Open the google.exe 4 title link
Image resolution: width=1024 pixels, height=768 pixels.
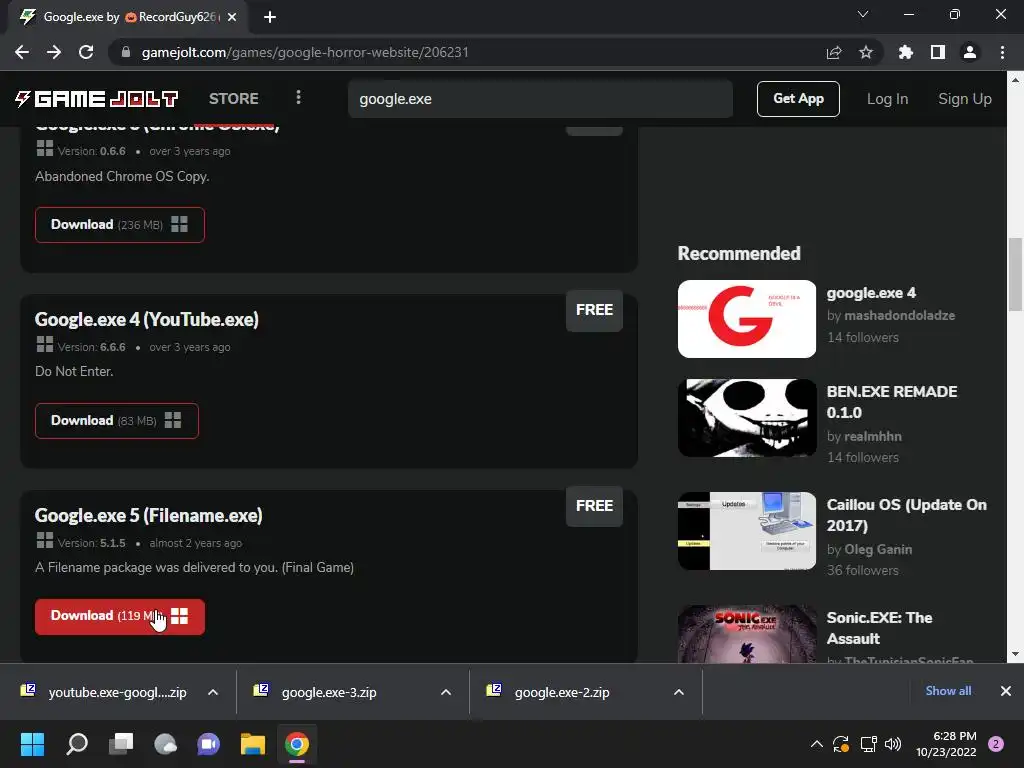tap(871, 293)
